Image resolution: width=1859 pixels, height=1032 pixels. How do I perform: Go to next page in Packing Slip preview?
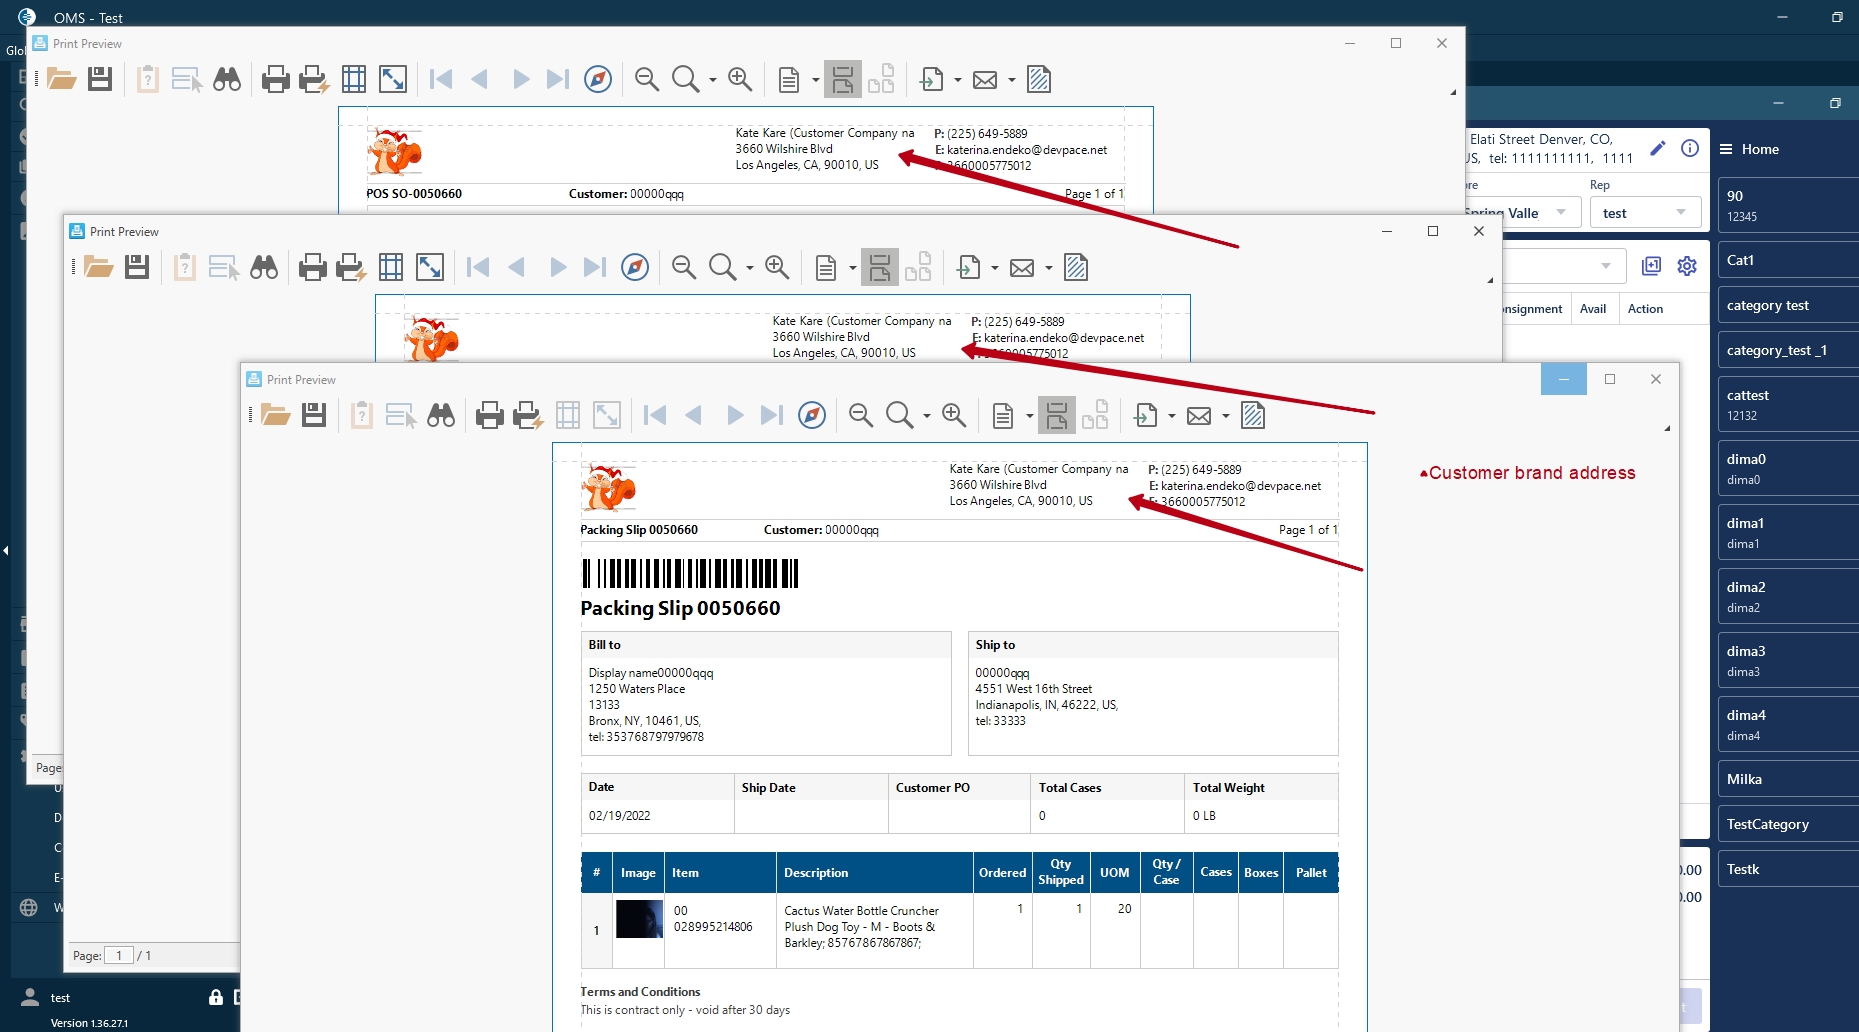[x=735, y=415]
